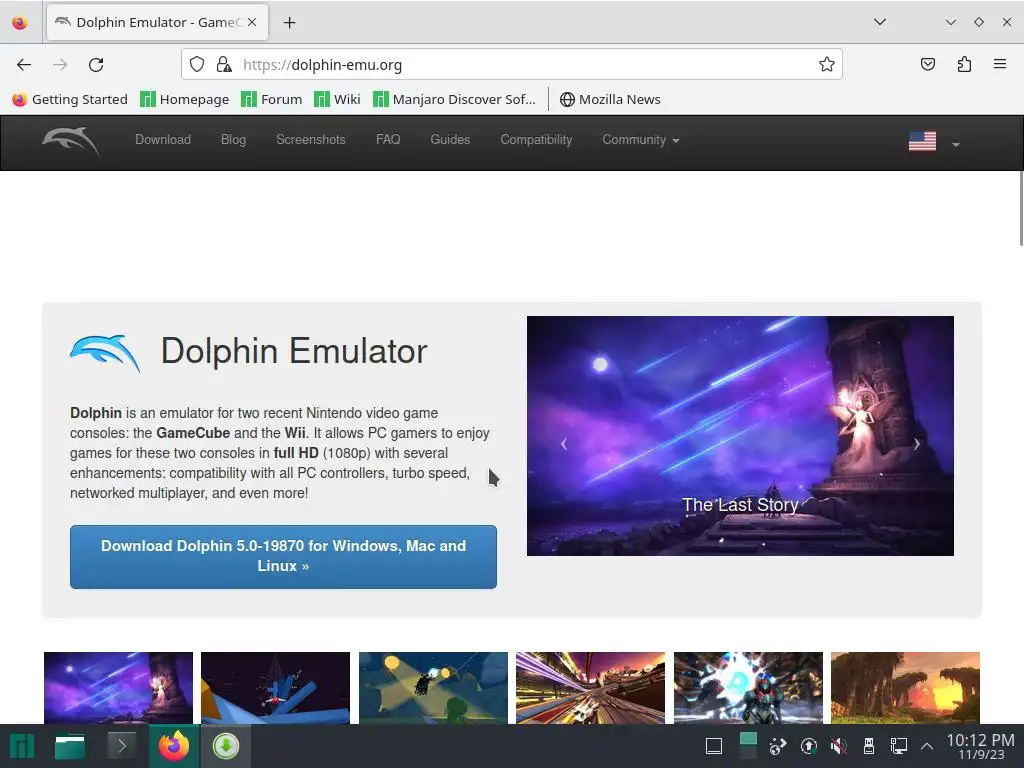Open the updates tray icon

point(808,746)
